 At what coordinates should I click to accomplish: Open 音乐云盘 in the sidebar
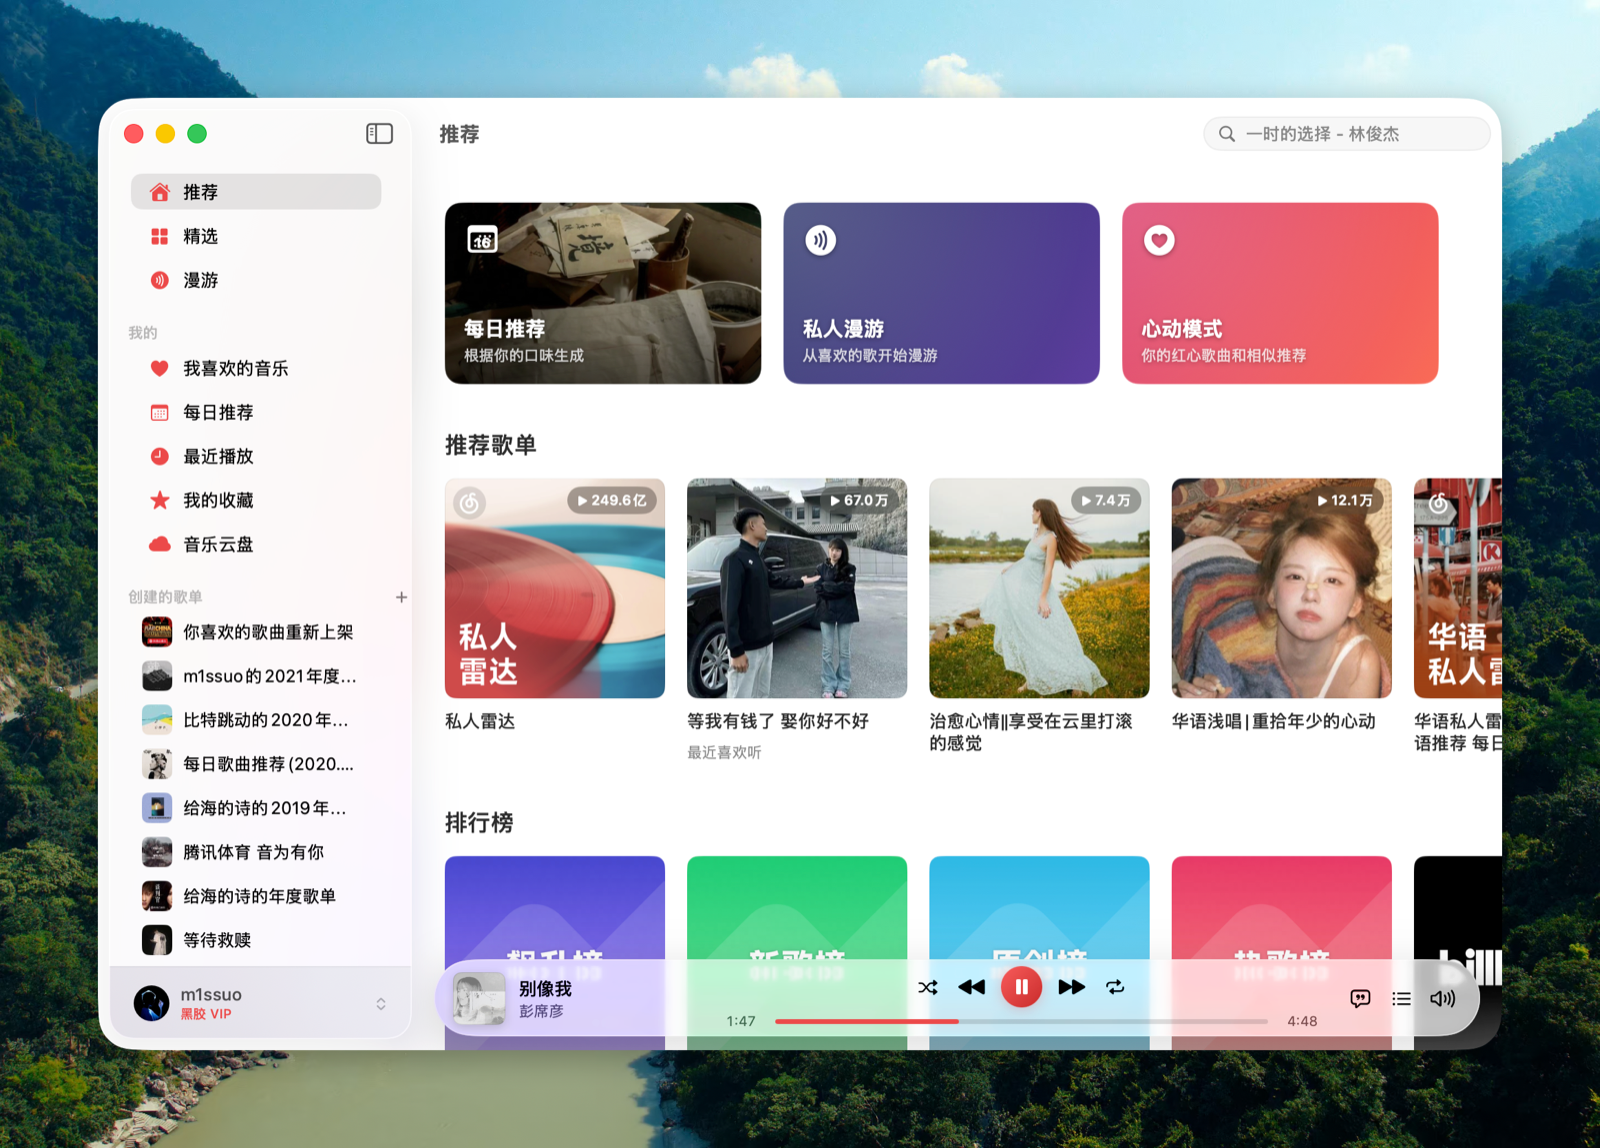click(x=256, y=544)
